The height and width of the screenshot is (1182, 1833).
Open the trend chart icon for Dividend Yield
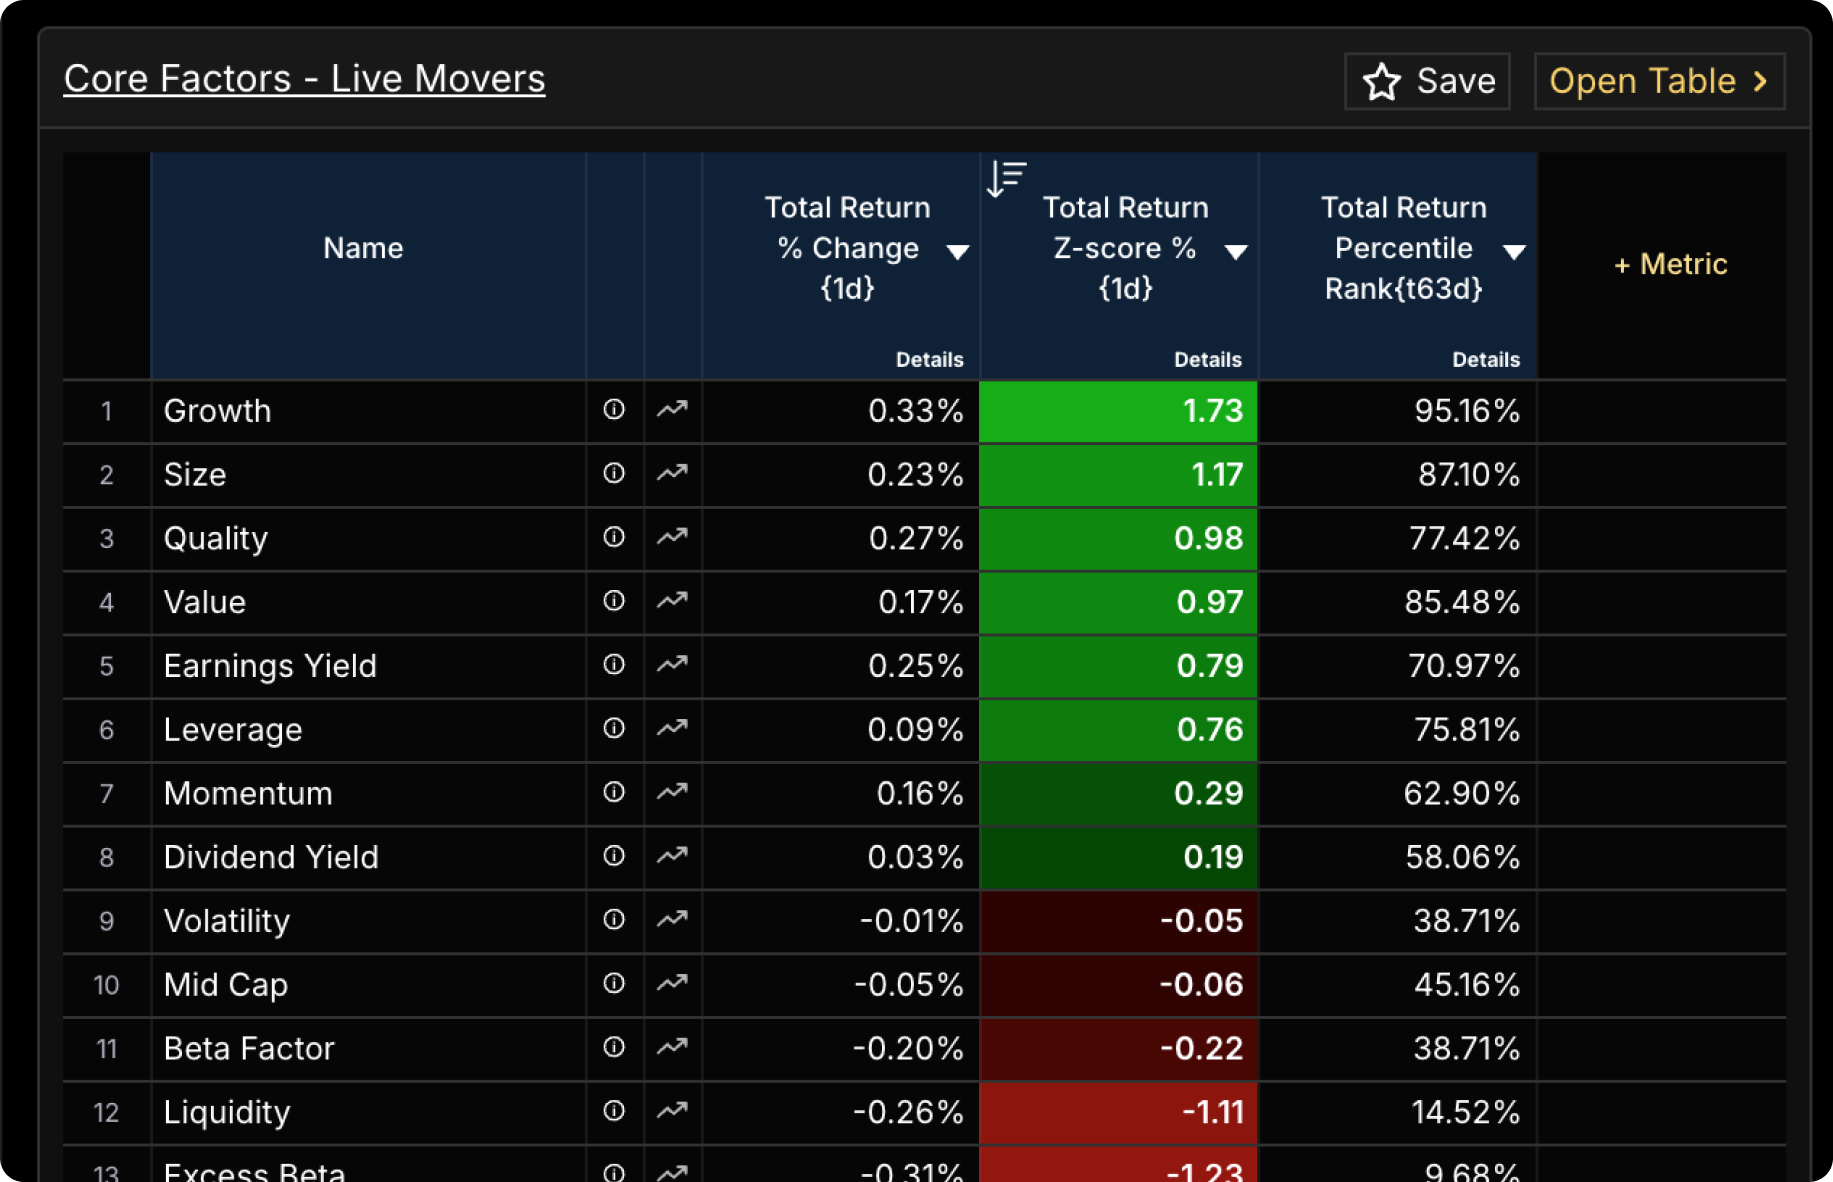[x=672, y=856]
